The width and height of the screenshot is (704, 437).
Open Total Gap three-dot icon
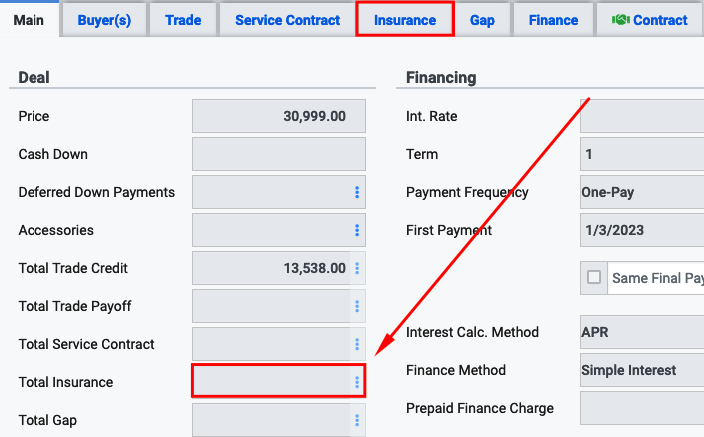357,420
